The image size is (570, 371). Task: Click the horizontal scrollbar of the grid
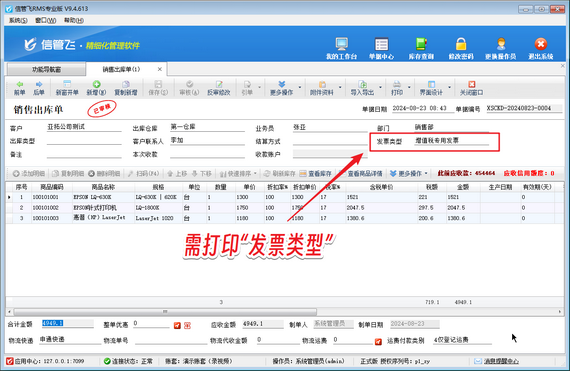165,312
